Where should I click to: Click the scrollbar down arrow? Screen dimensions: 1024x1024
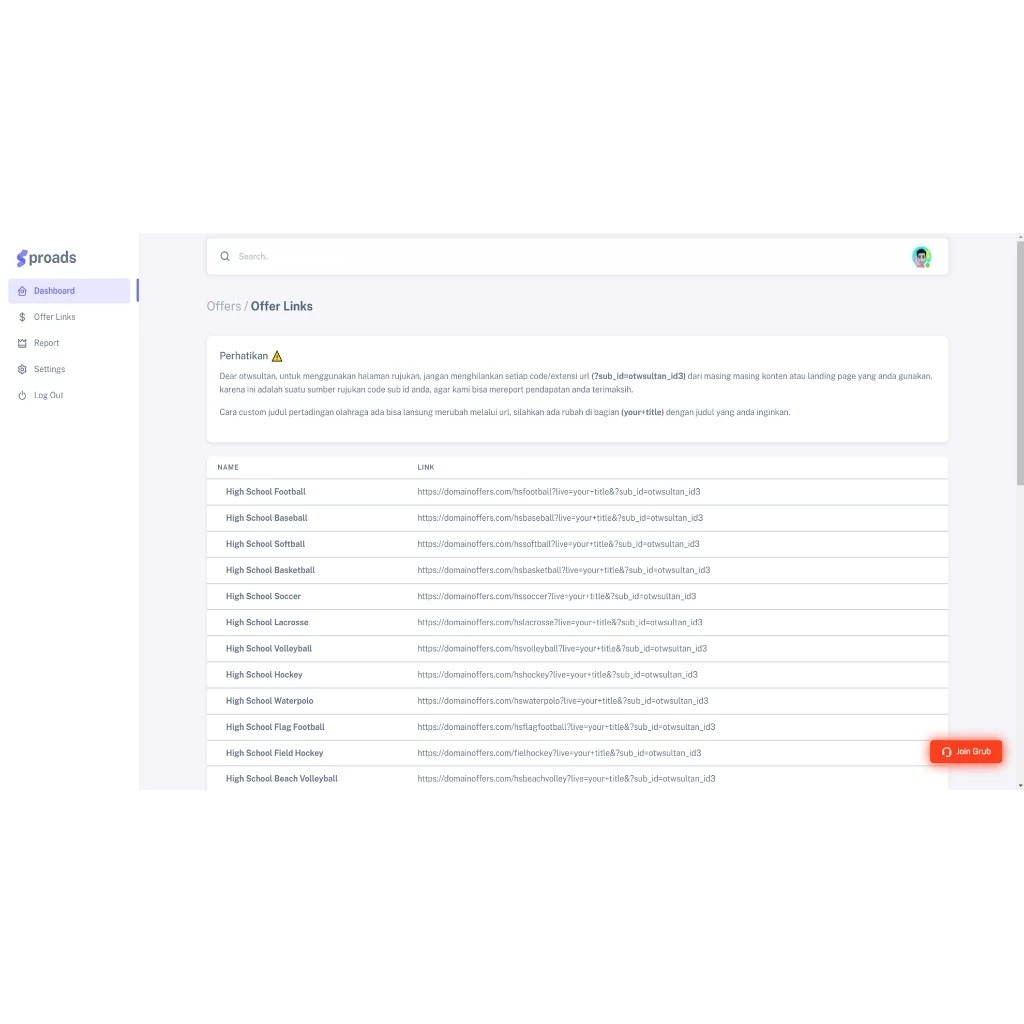[x=1020, y=786]
